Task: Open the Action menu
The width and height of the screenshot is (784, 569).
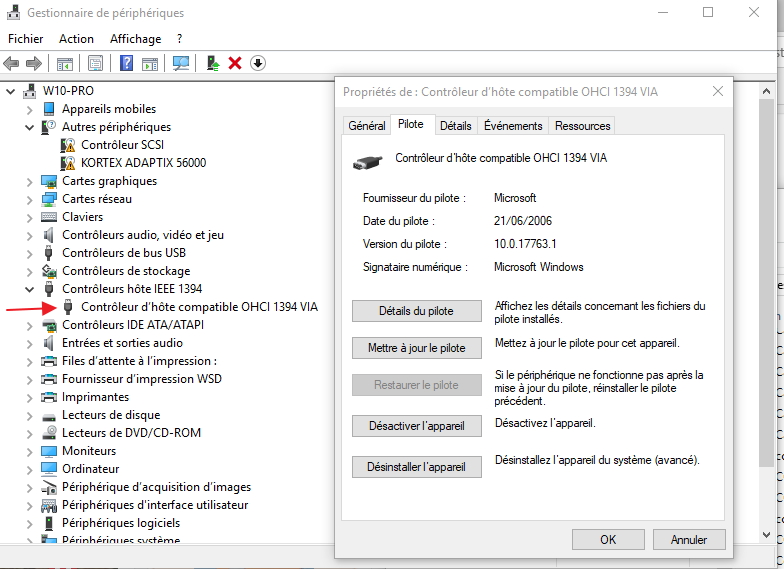Action: point(76,39)
